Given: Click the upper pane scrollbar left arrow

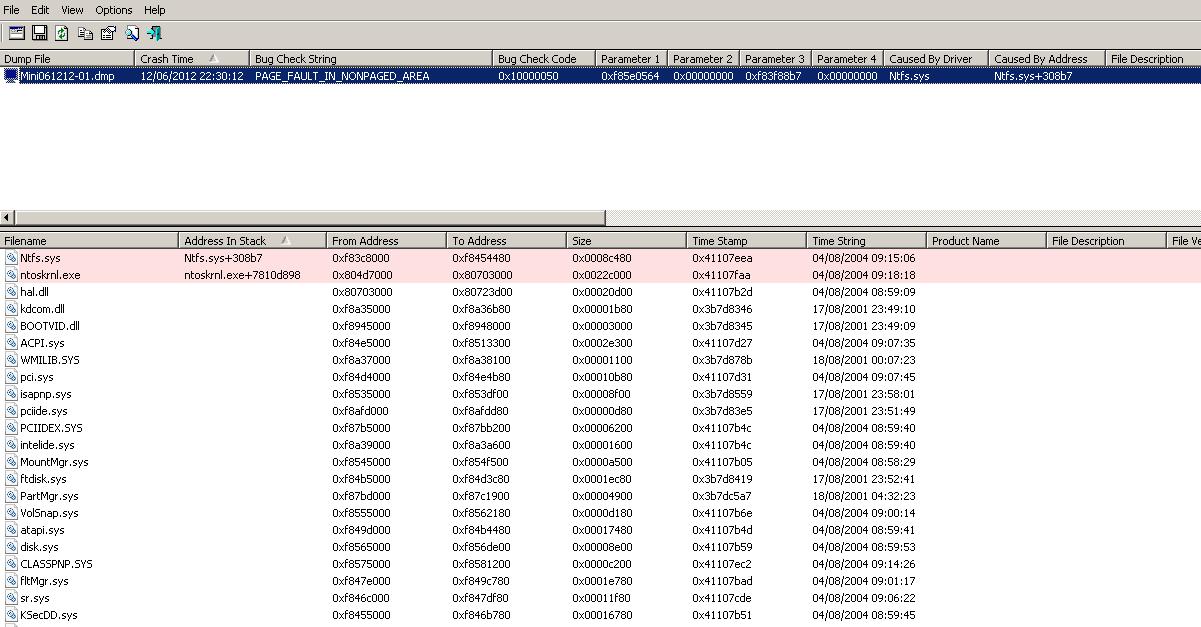Looking at the screenshot, I should 8,217.
